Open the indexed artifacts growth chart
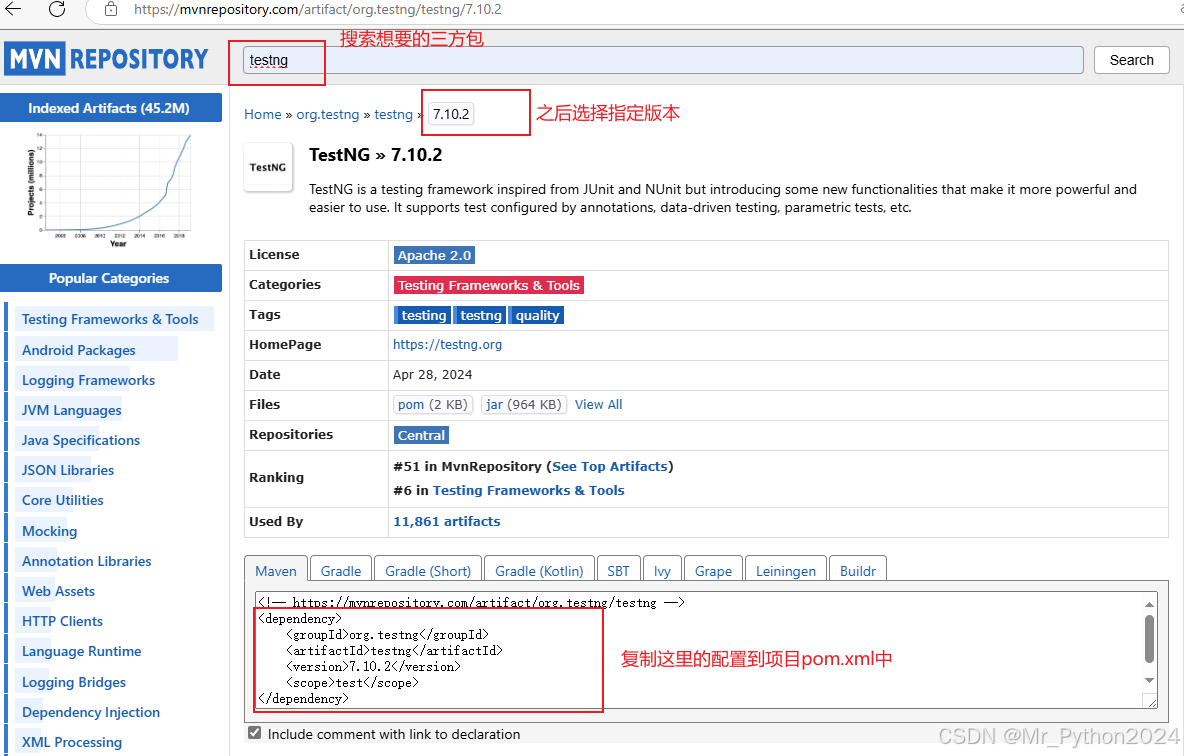1184x756 pixels. pos(110,189)
